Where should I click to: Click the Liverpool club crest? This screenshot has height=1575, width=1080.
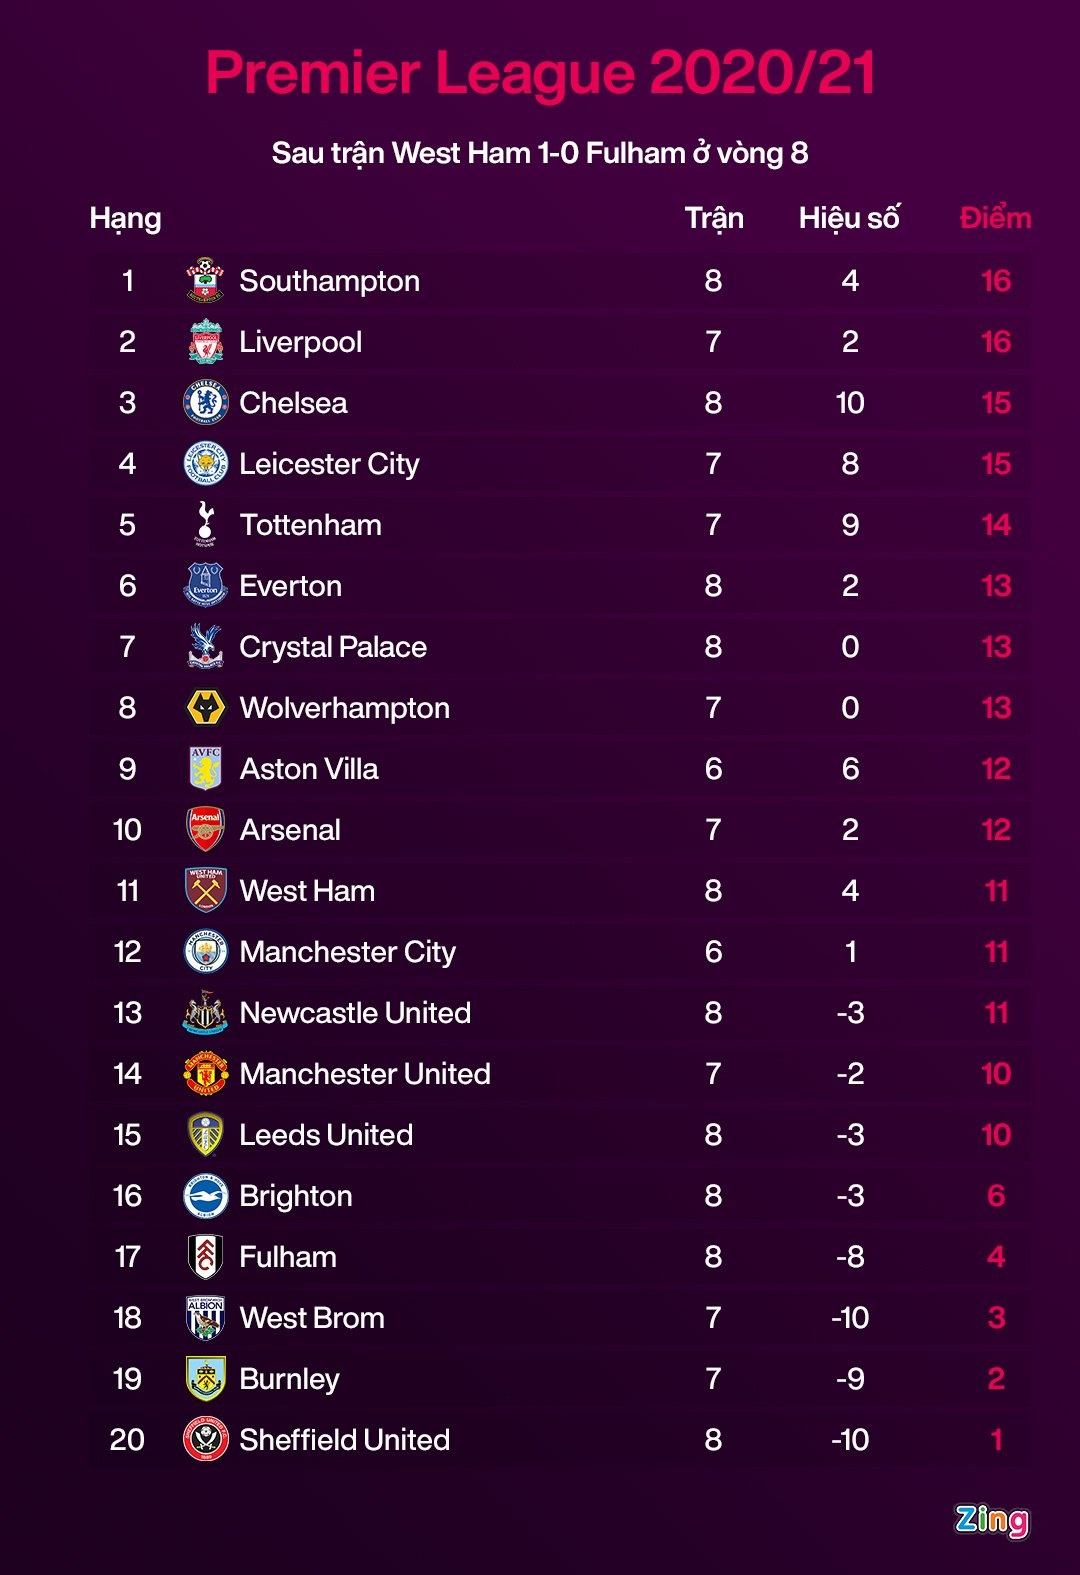pyautogui.click(x=206, y=342)
